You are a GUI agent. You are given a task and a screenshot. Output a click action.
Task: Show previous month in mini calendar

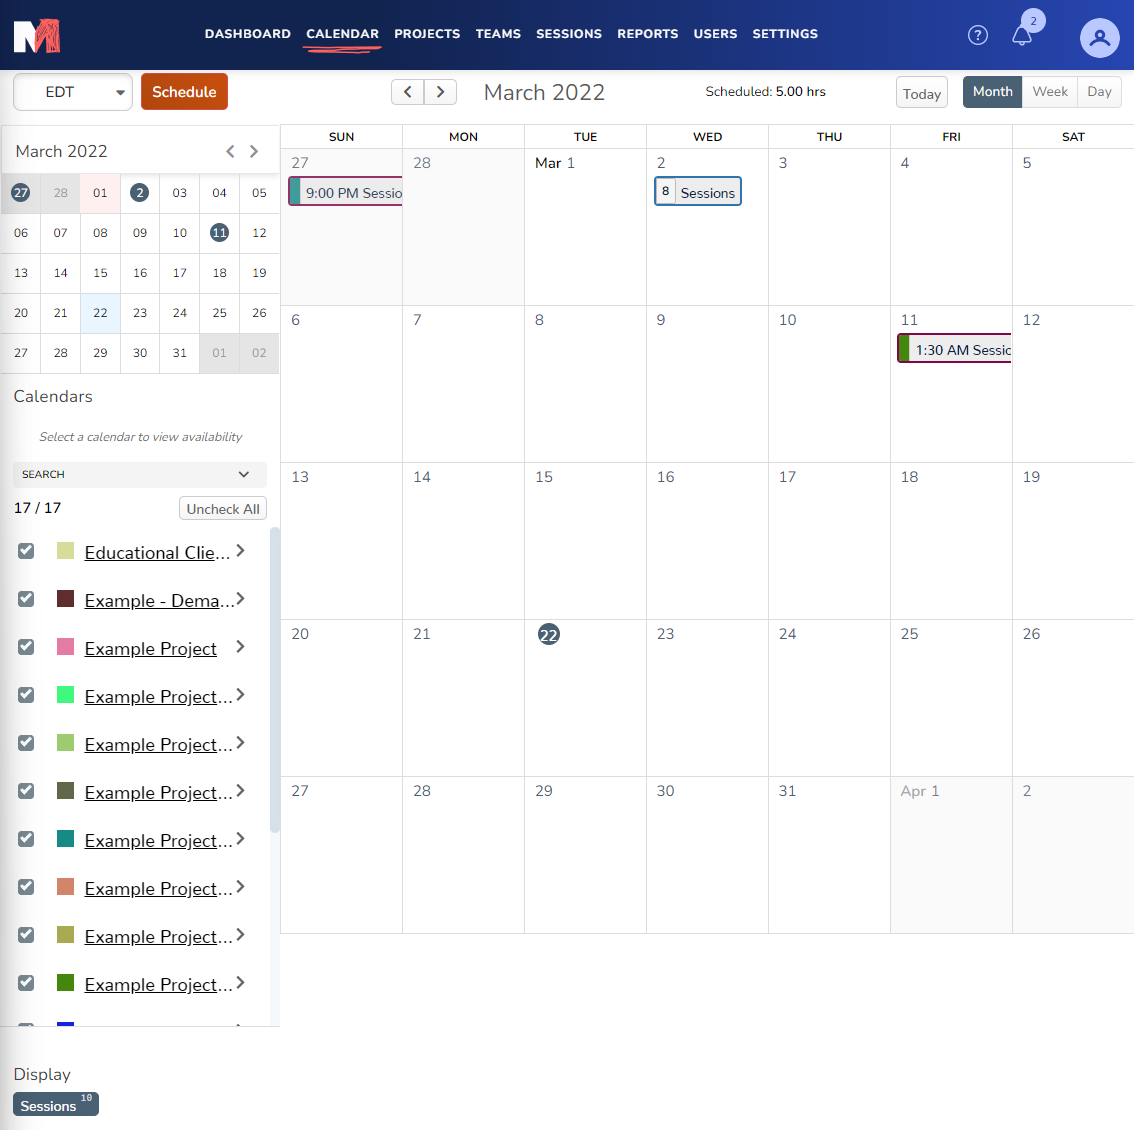[230, 151]
